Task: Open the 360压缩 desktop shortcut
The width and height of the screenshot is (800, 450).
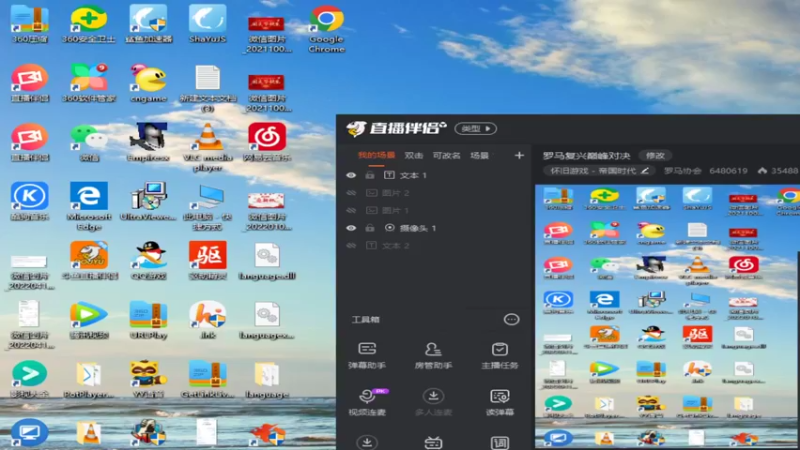Action: (x=30, y=24)
